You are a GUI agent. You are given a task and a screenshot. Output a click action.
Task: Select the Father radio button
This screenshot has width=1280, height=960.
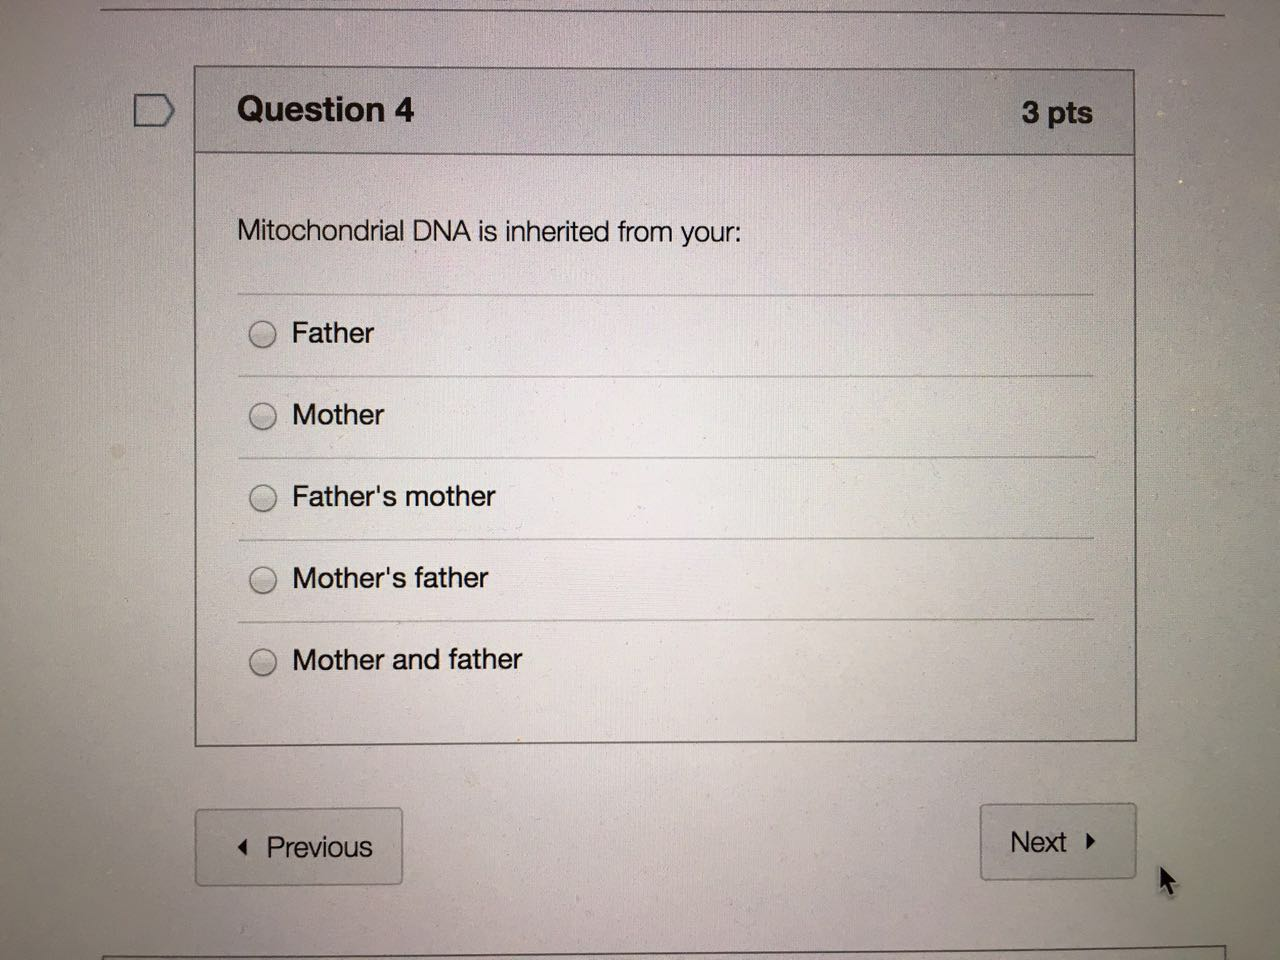263,334
